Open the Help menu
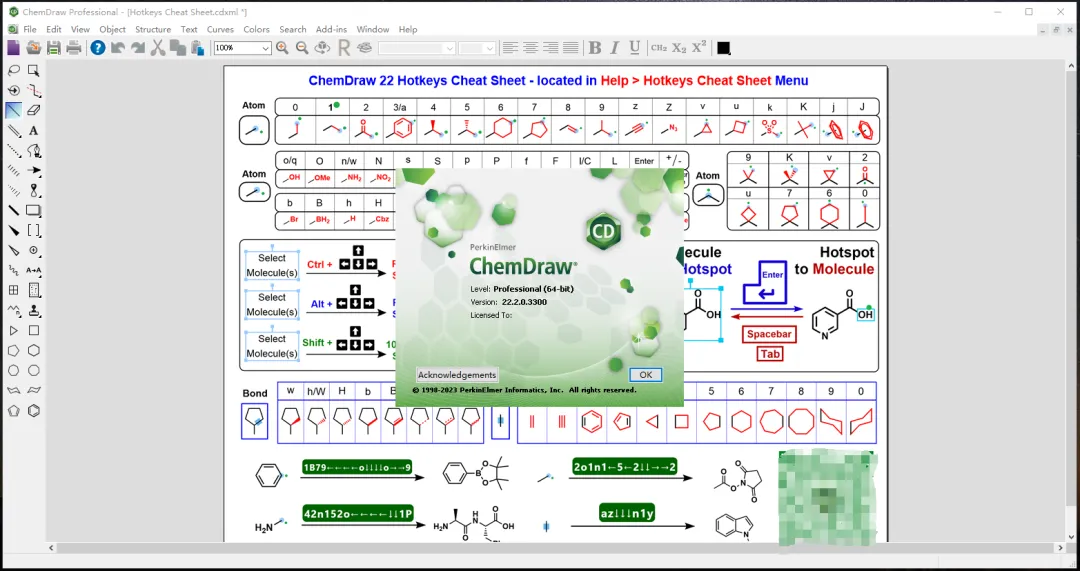Viewport: 1080px width, 571px height. (x=408, y=30)
